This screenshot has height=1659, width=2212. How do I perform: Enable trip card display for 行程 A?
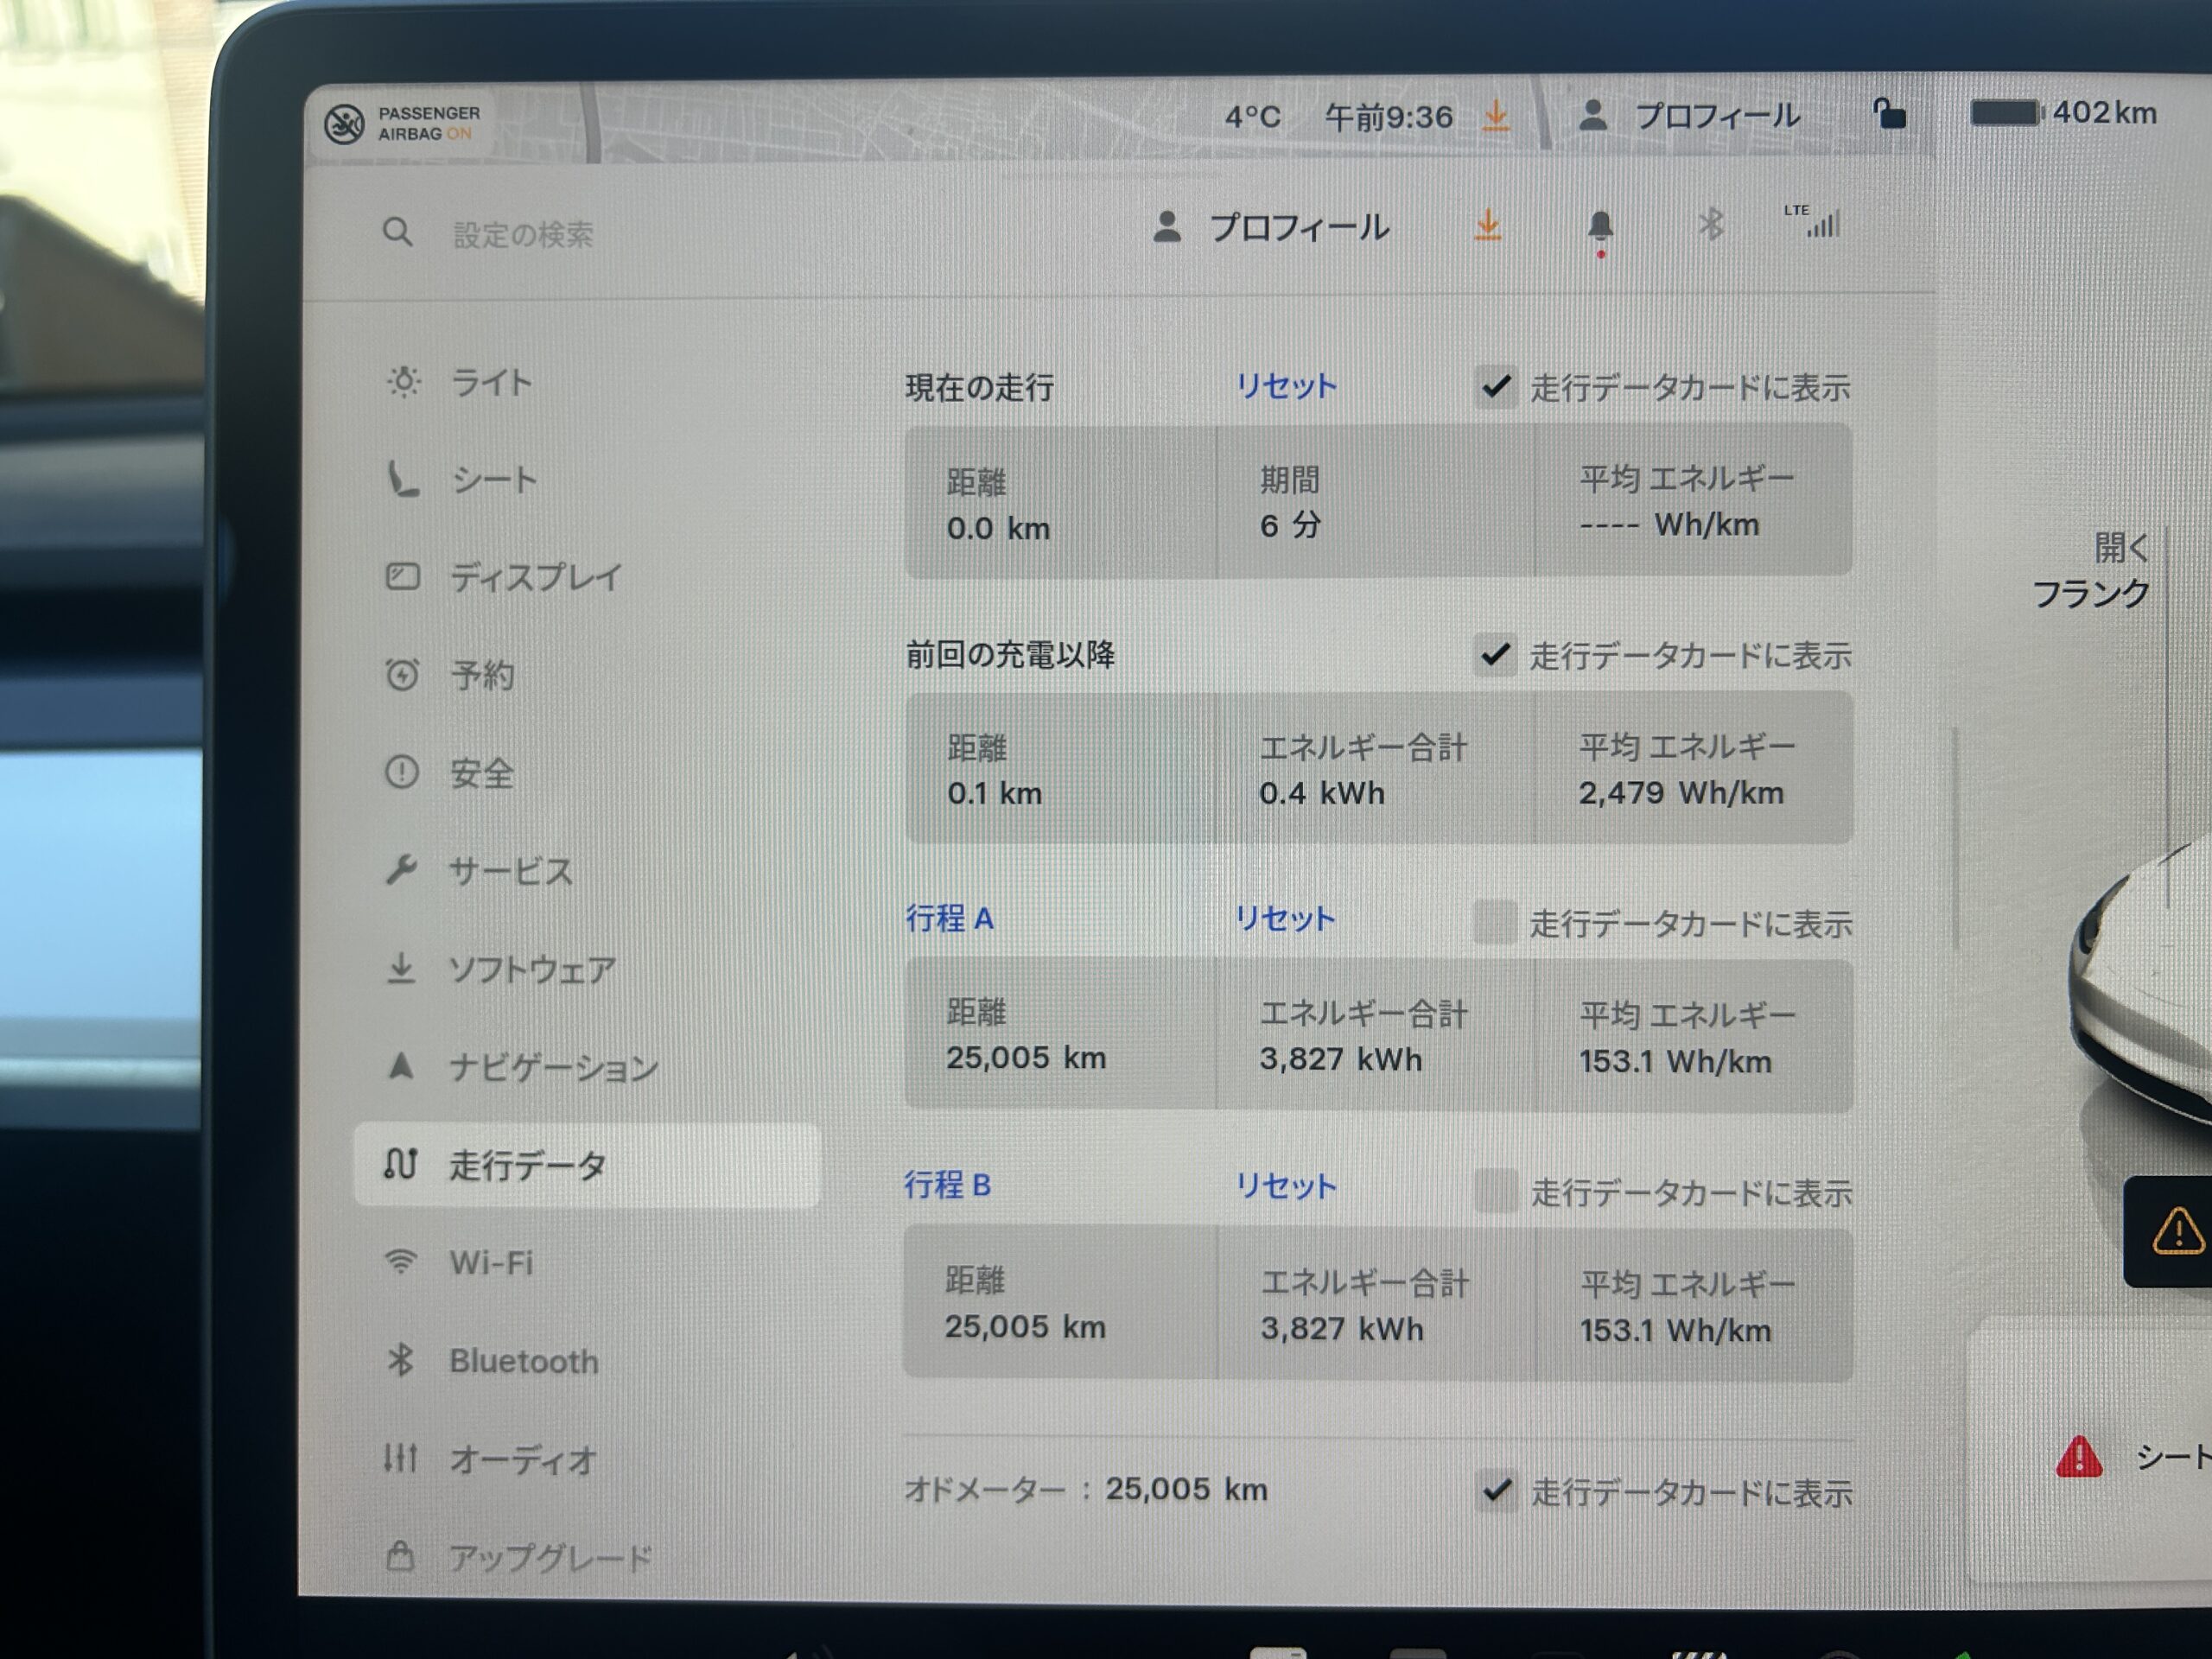pos(1495,921)
